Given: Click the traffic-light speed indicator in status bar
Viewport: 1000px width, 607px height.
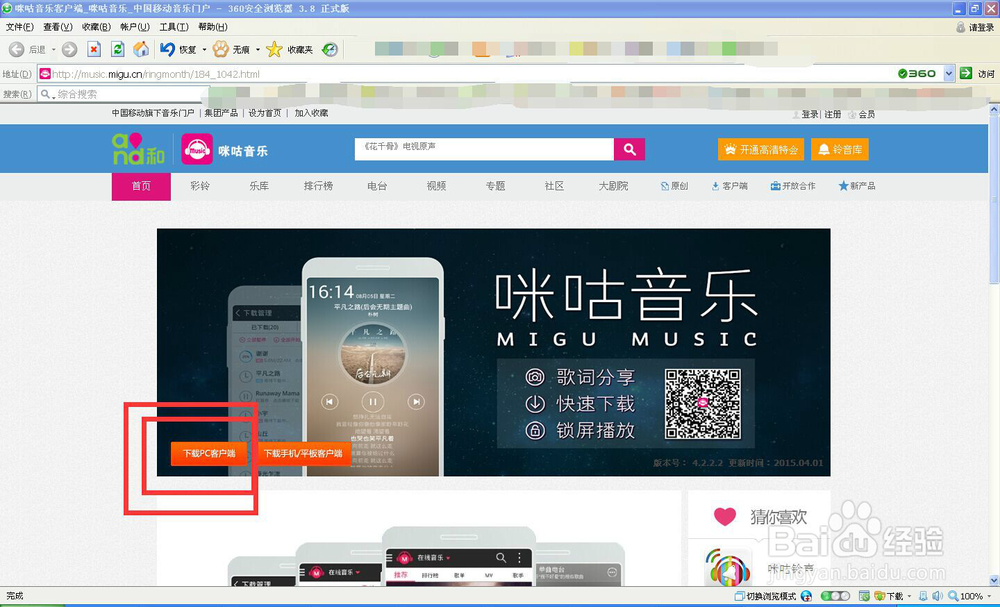Looking at the screenshot, I should [835, 596].
